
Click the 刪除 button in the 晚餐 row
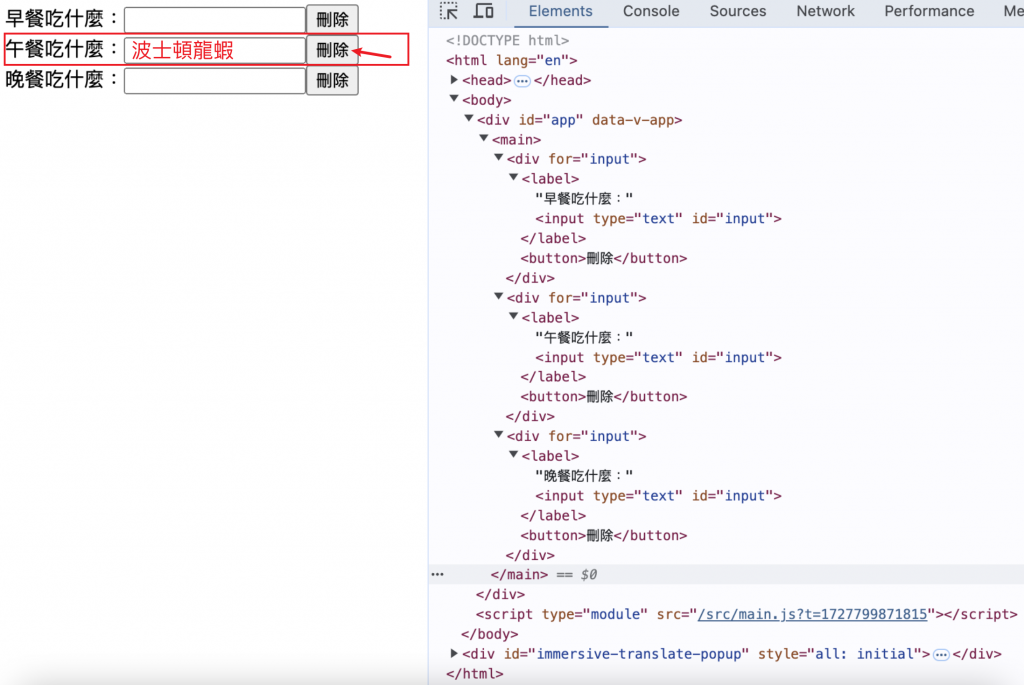click(x=332, y=81)
